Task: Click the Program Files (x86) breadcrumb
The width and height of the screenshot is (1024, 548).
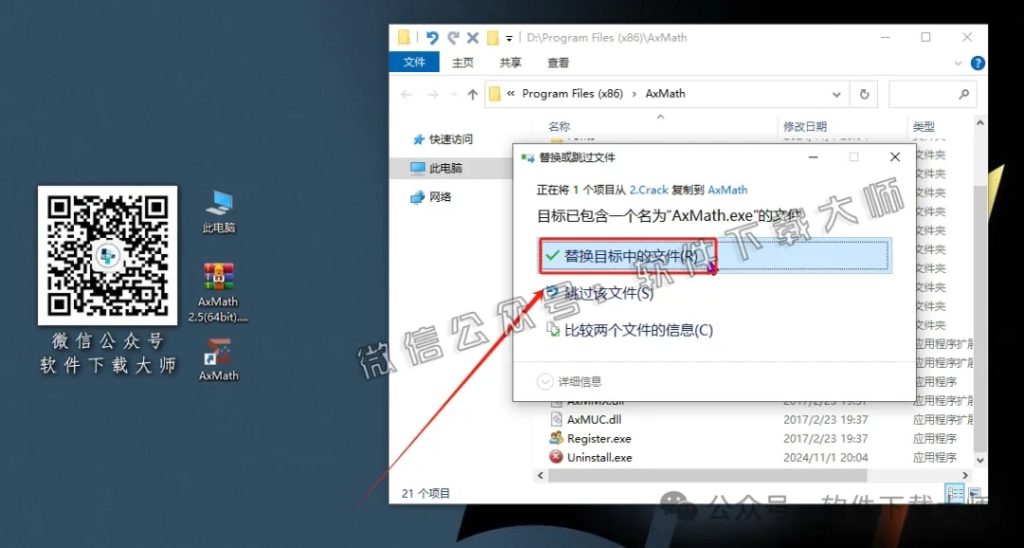Action: [x=572, y=93]
